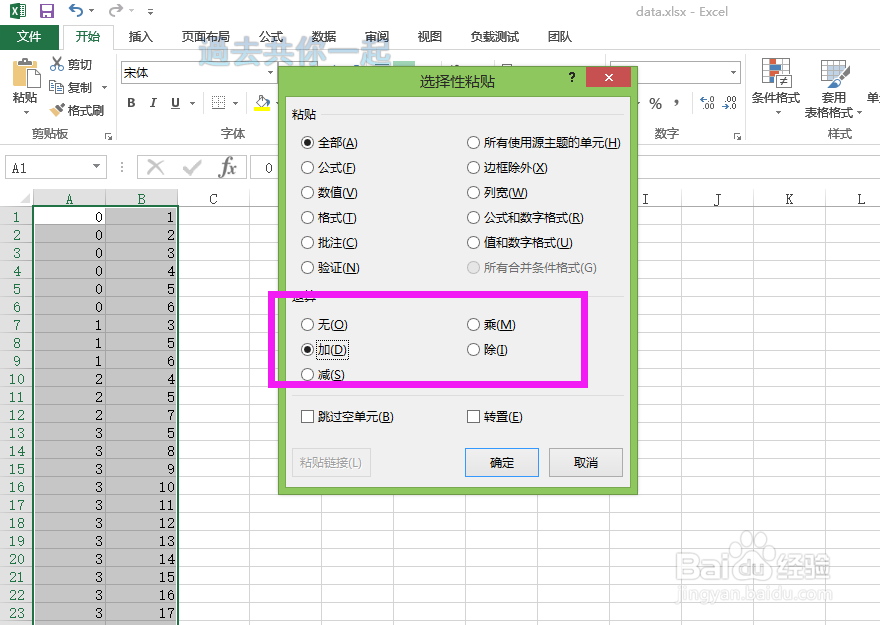The width and height of the screenshot is (880, 625).
Task: Open the border style dropdown arrow
Action: pos(237,102)
